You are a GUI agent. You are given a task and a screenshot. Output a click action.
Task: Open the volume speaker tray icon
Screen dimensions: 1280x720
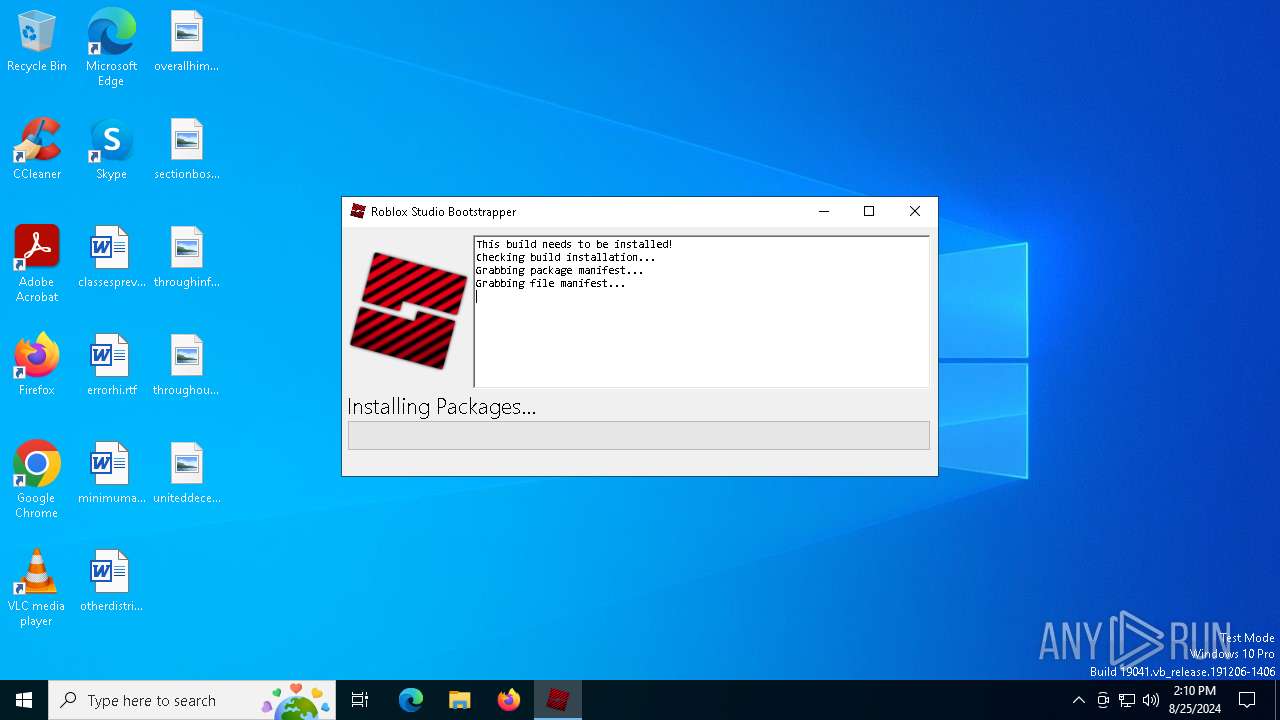[x=1151, y=700]
